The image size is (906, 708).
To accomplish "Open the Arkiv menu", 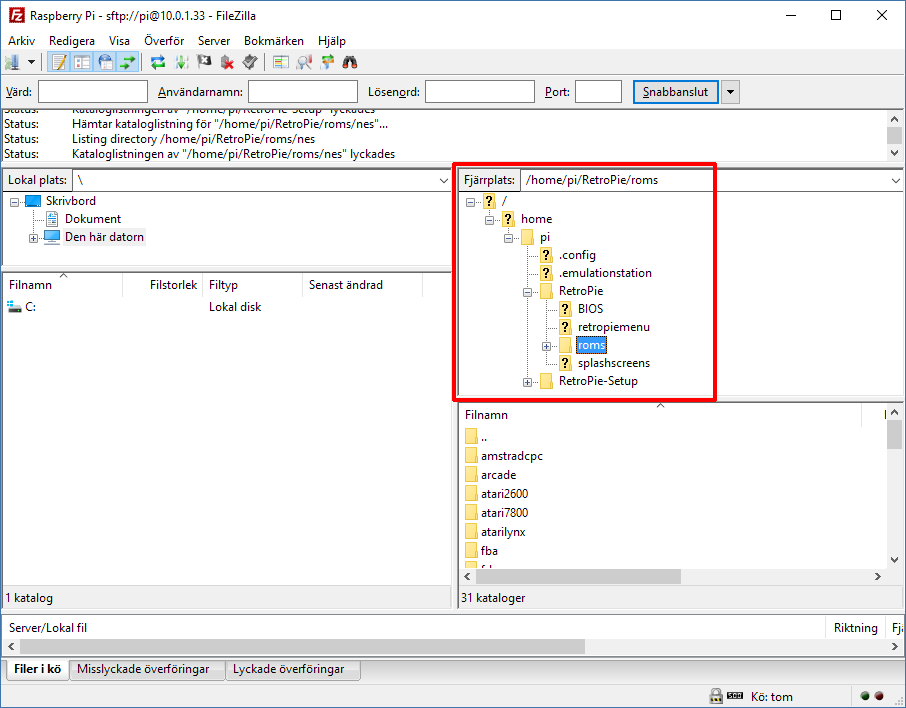I will (x=21, y=40).
